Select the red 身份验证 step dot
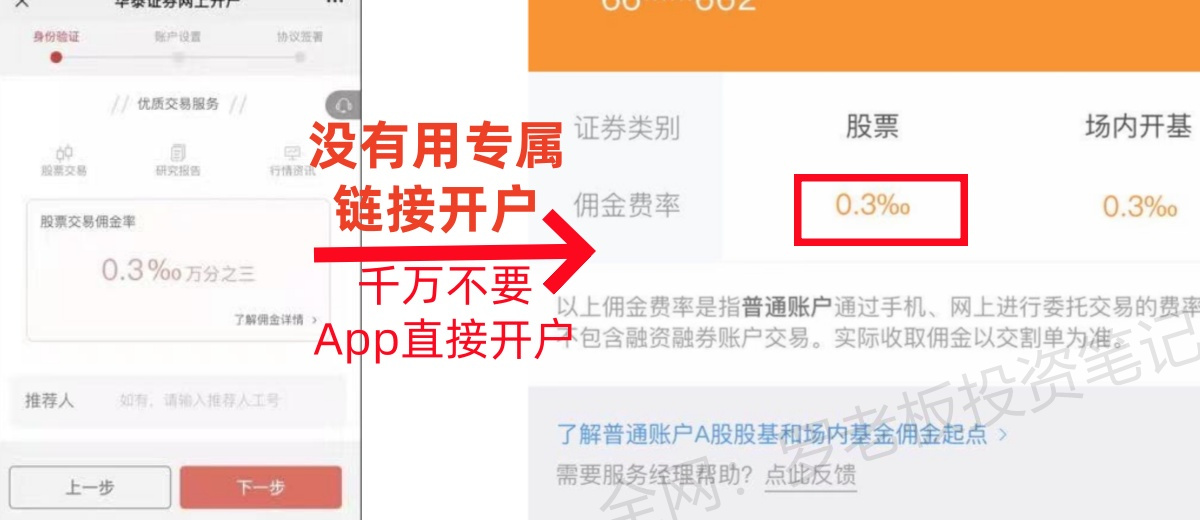Viewport: 1200px width, 520px height. coord(56,58)
